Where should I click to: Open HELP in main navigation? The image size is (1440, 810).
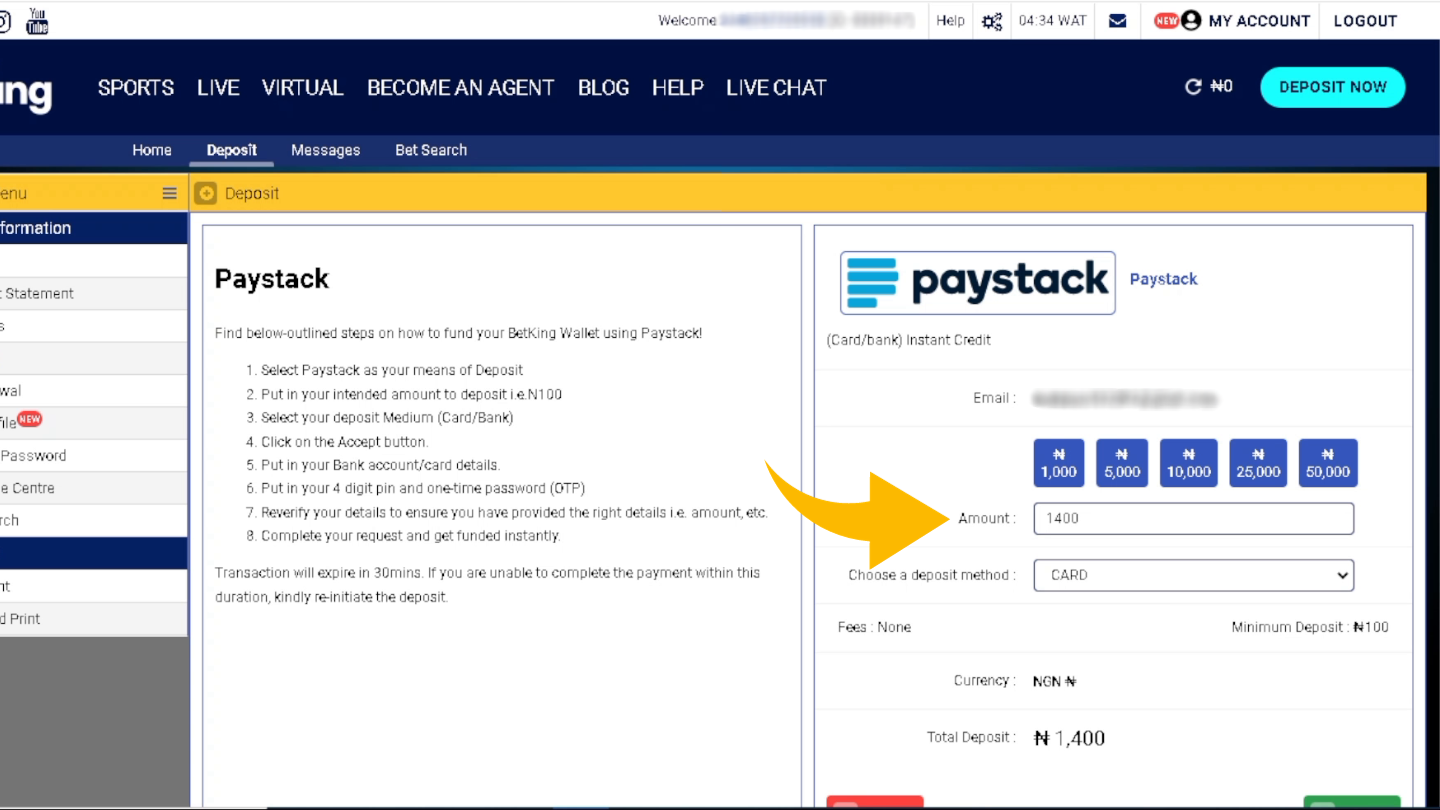coord(678,88)
